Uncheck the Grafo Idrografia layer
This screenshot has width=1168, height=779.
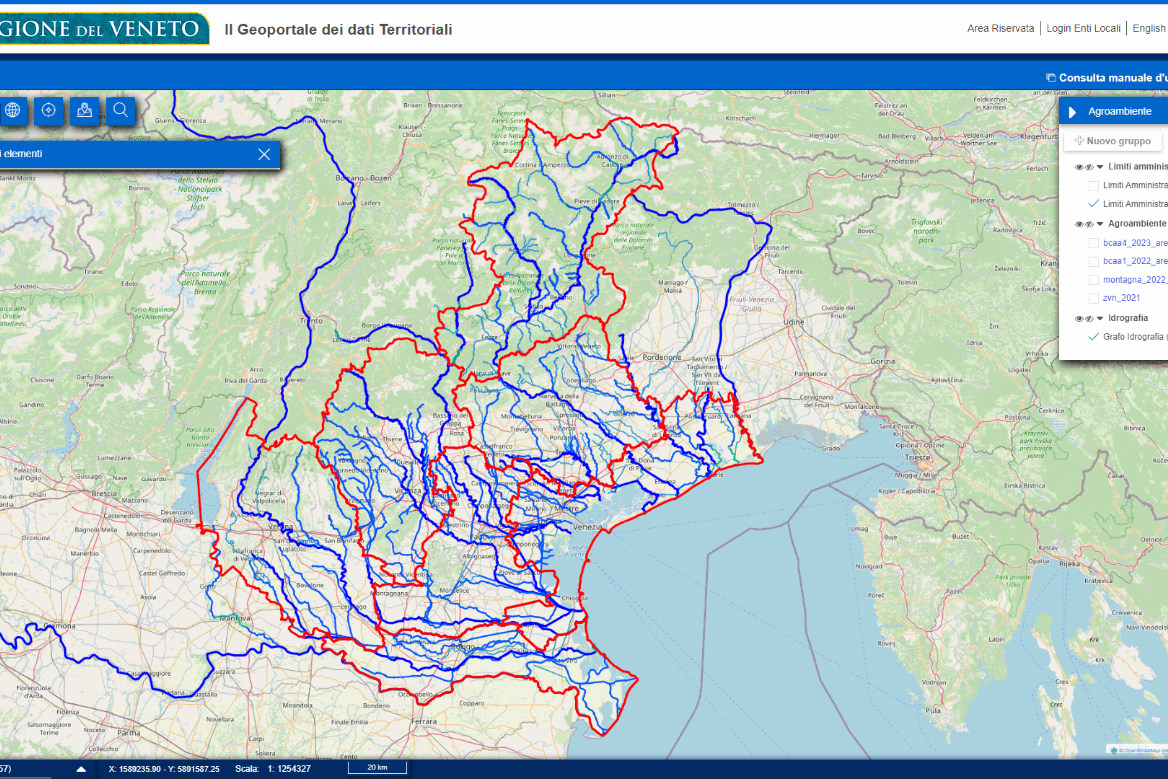click(x=1093, y=337)
